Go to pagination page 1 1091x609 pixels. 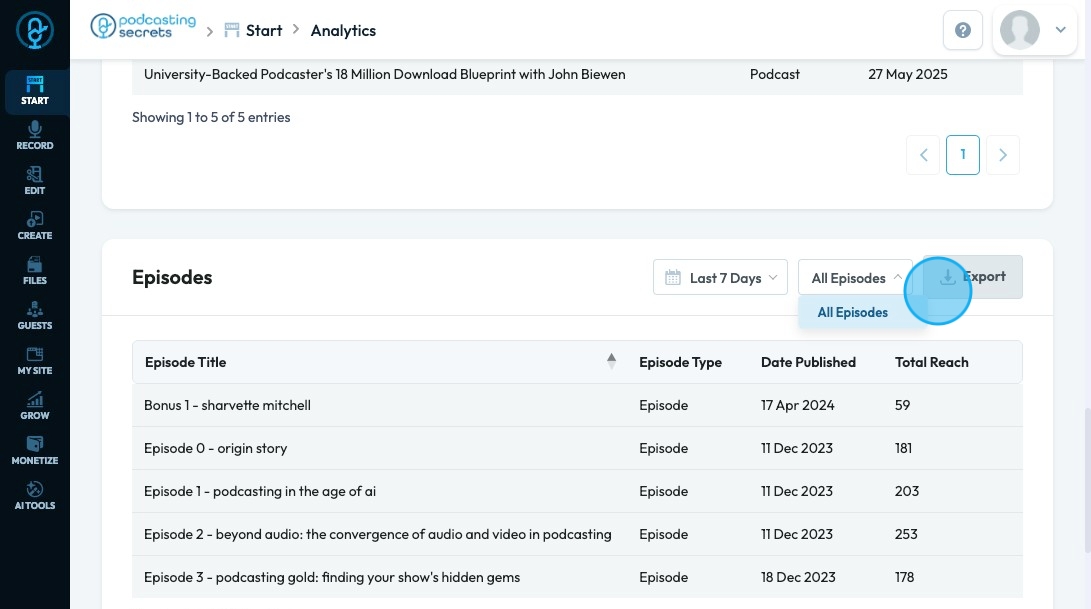963,155
